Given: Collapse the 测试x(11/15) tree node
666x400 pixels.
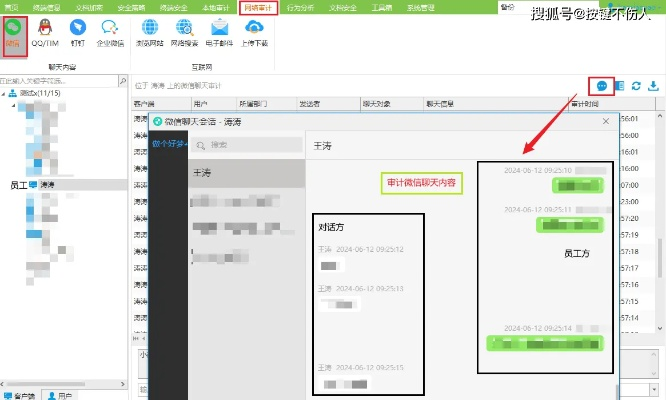Looking at the screenshot, I should coord(3,93).
